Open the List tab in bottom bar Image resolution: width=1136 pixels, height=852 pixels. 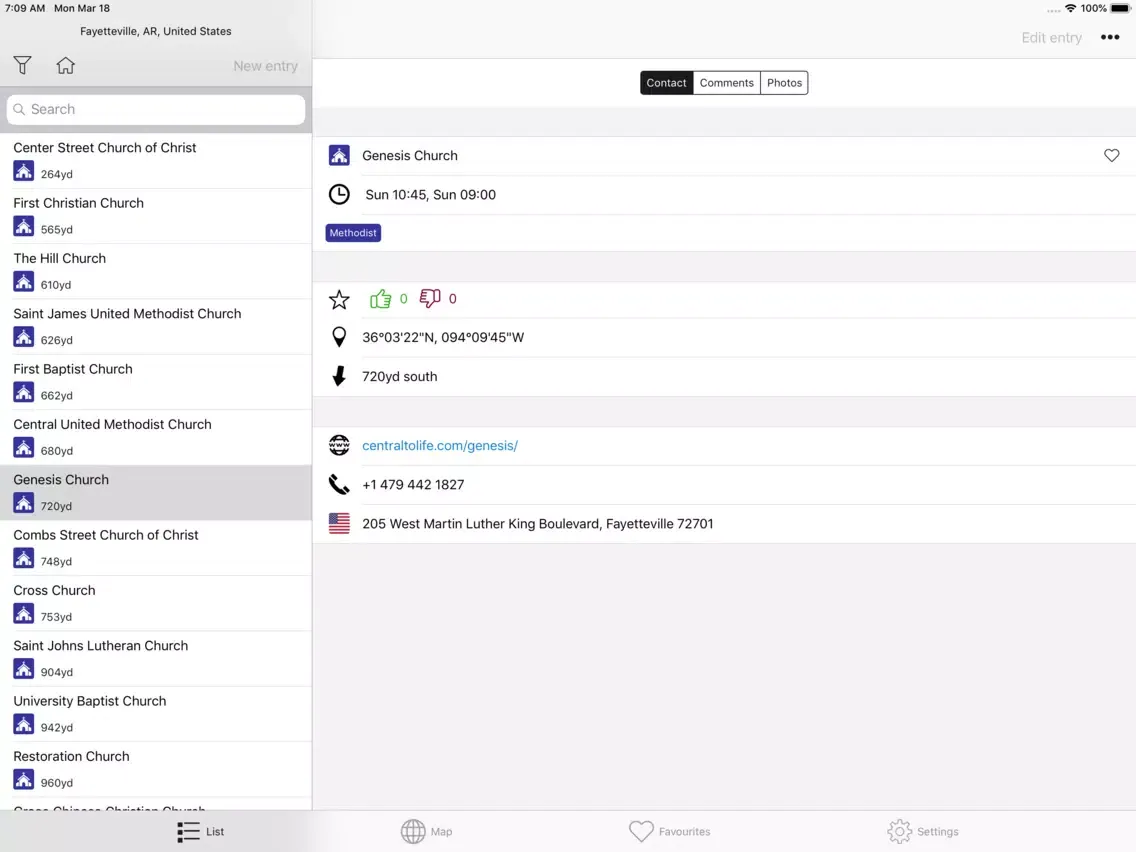[x=201, y=832]
